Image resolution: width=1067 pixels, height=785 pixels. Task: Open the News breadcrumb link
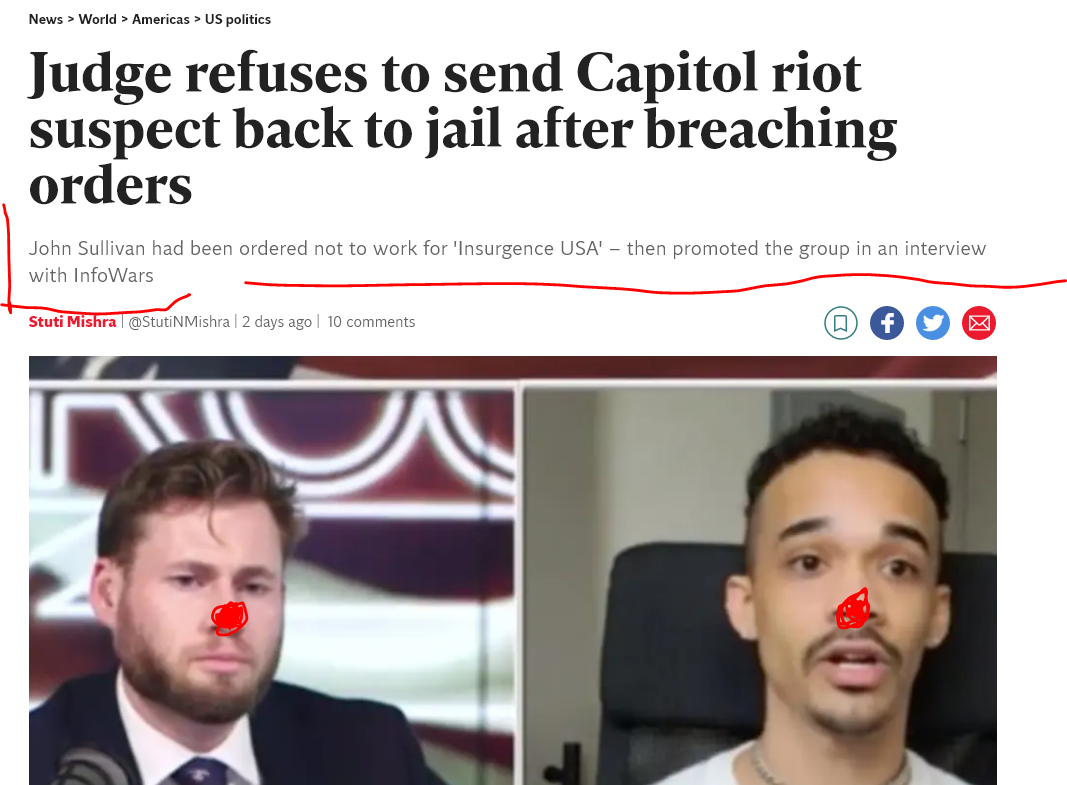click(x=46, y=19)
